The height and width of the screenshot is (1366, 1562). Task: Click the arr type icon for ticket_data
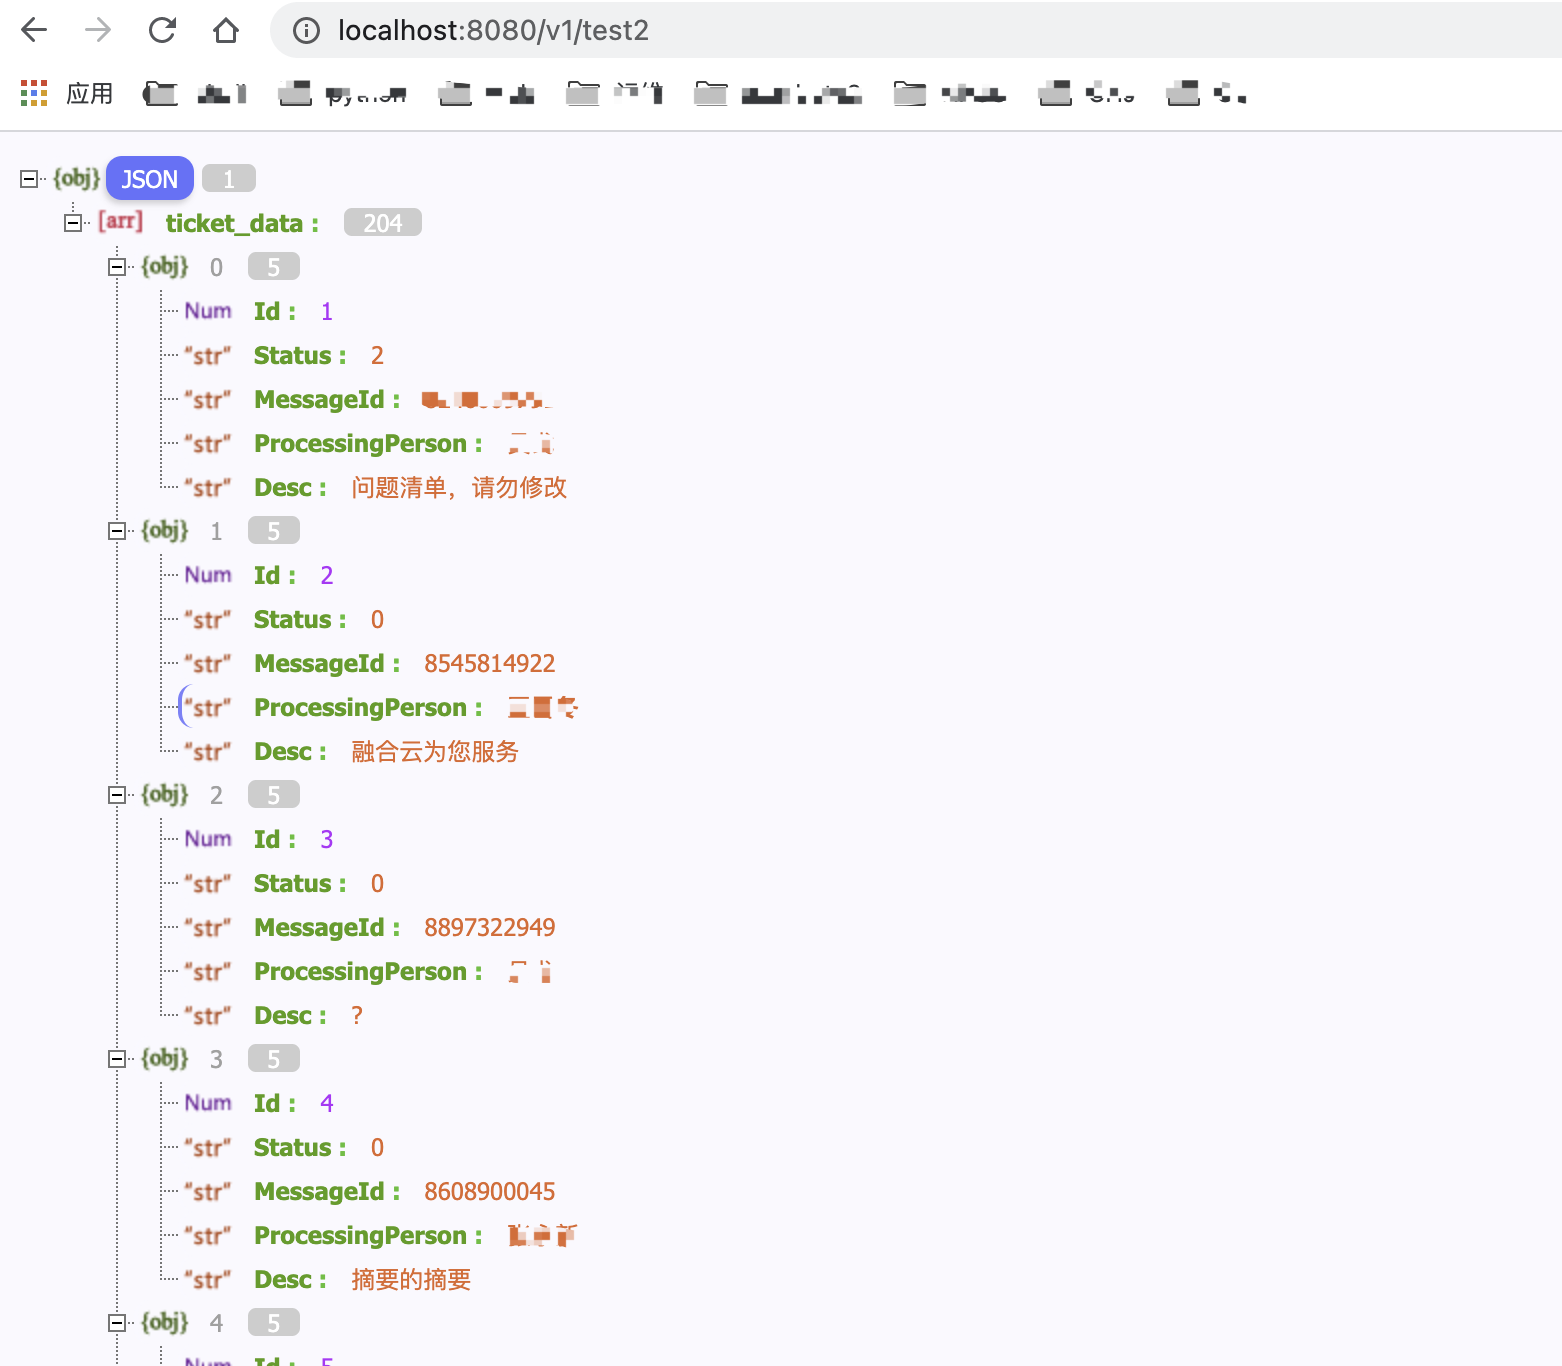point(120,222)
